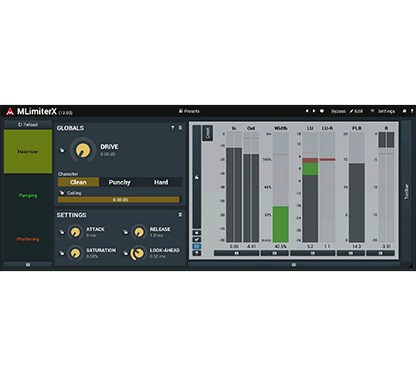Click the DRIVE knob

(83, 150)
